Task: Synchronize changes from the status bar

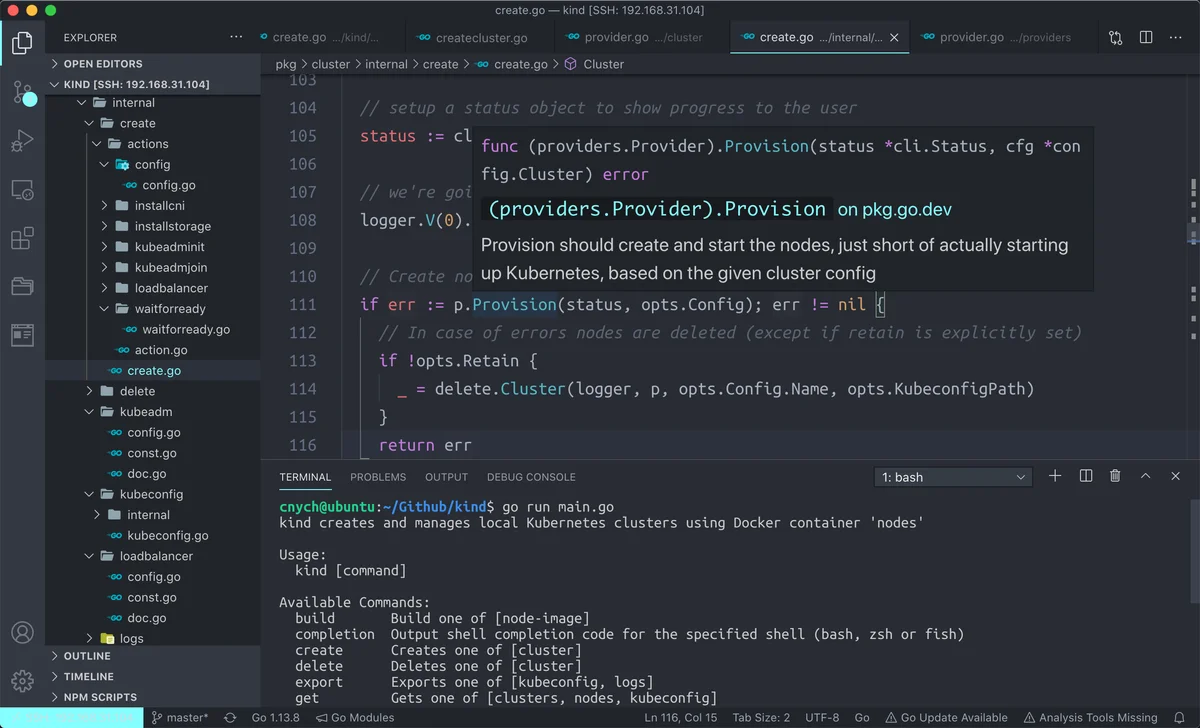Action: point(230,717)
